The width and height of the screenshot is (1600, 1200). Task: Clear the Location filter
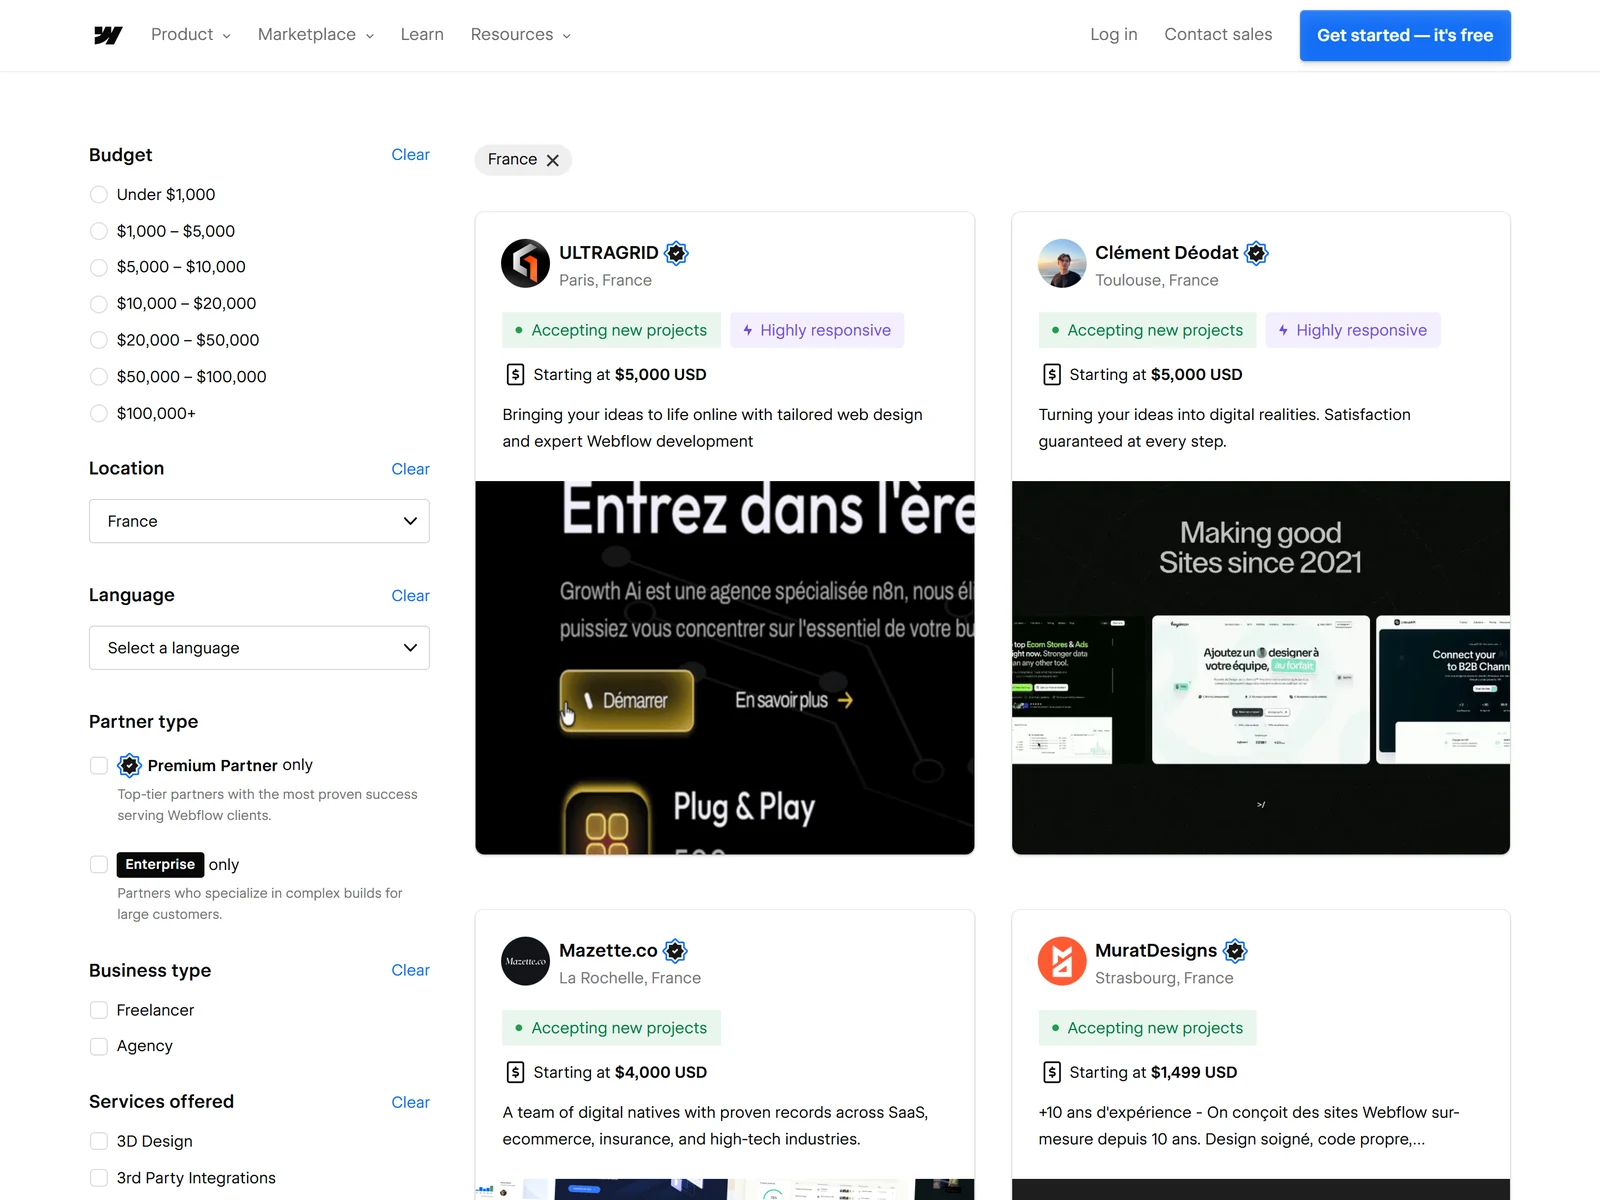click(x=410, y=469)
